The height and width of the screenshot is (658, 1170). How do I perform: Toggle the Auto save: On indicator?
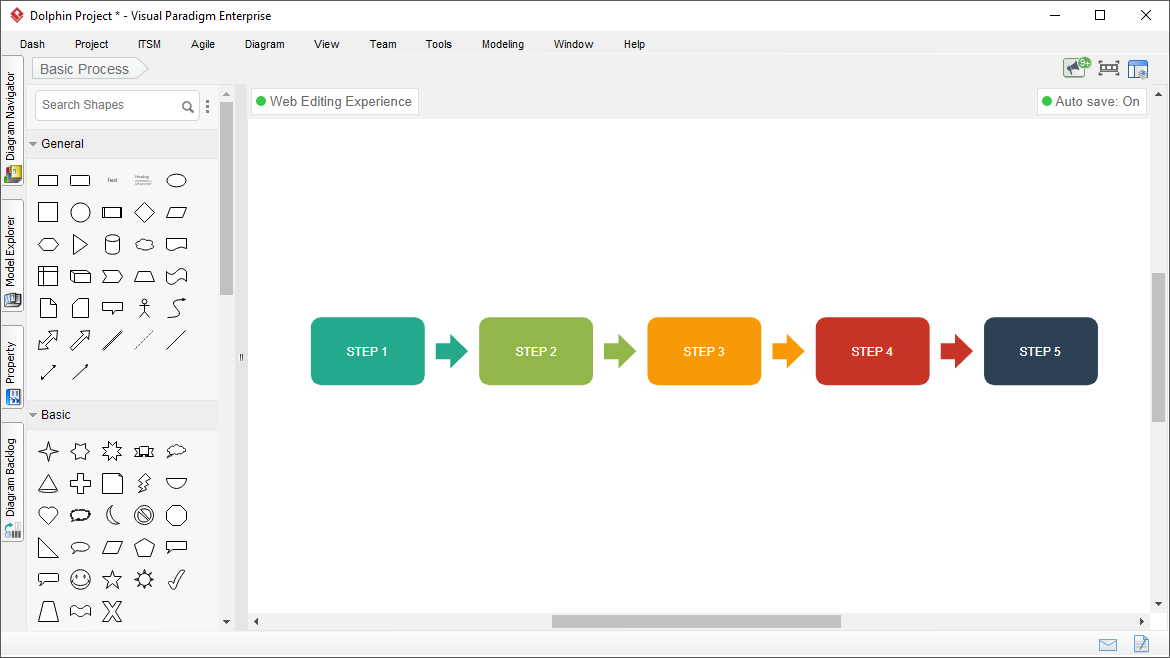coord(1091,101)
